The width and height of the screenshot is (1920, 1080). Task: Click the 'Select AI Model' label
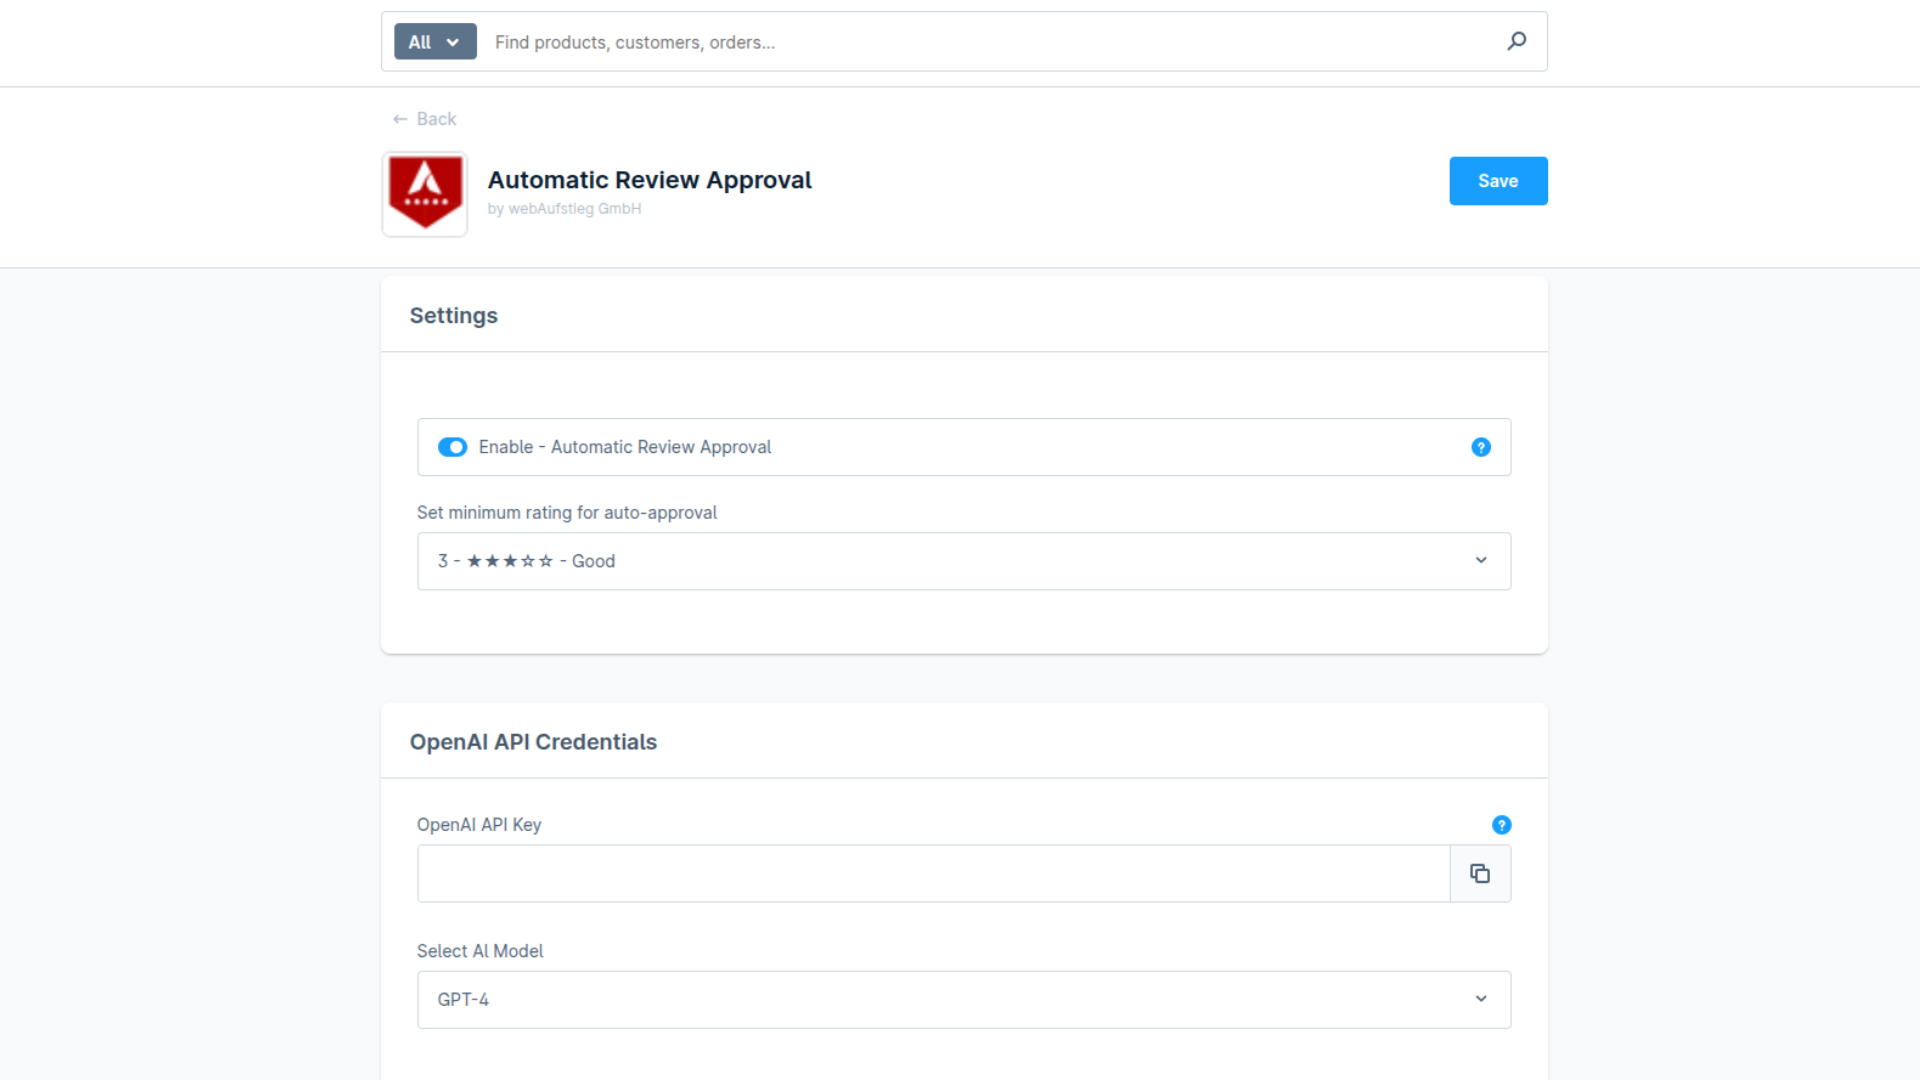point(480,951)
